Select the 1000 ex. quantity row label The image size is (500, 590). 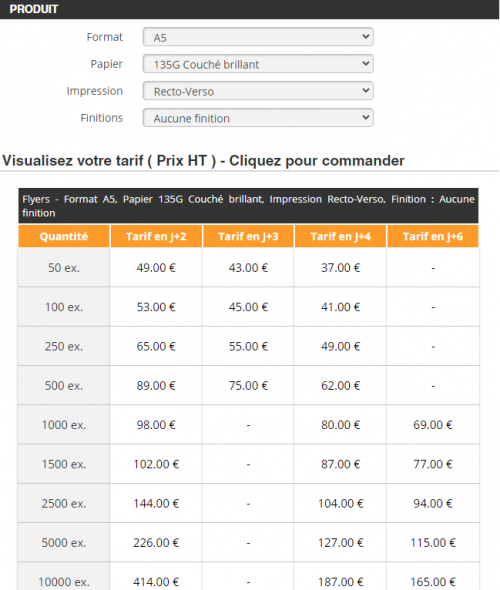tap(64, 425)
